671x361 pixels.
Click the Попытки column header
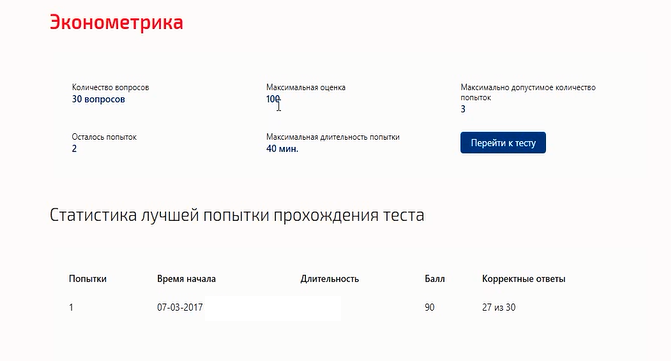[87, 279]
